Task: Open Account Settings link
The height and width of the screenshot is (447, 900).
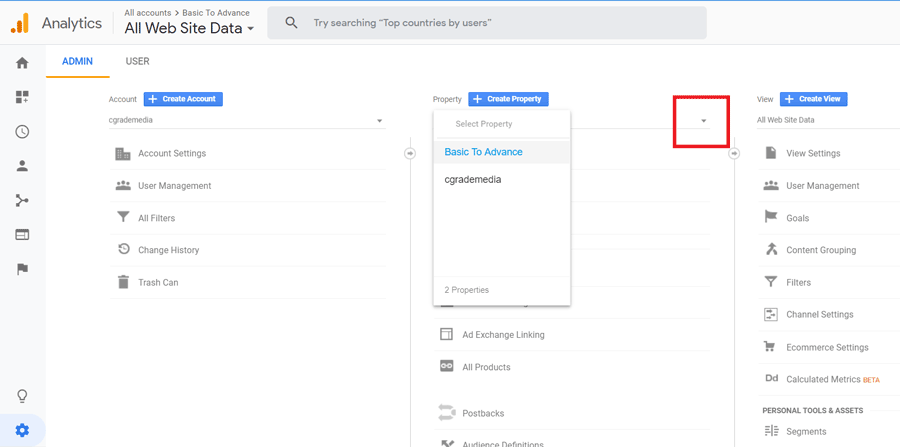Action: [x=172, y=153]
